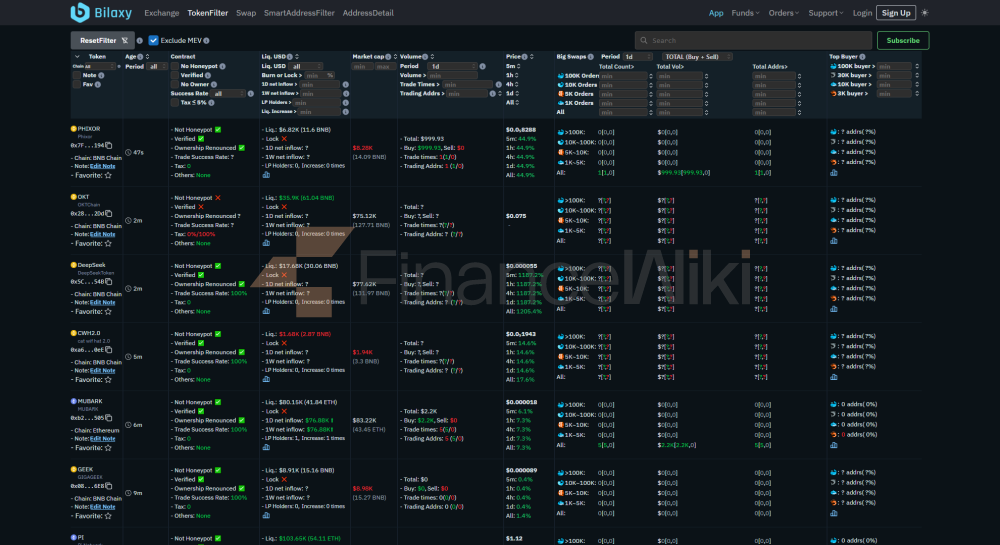
Task: Expand the Support menu
Action: (825, 13)
